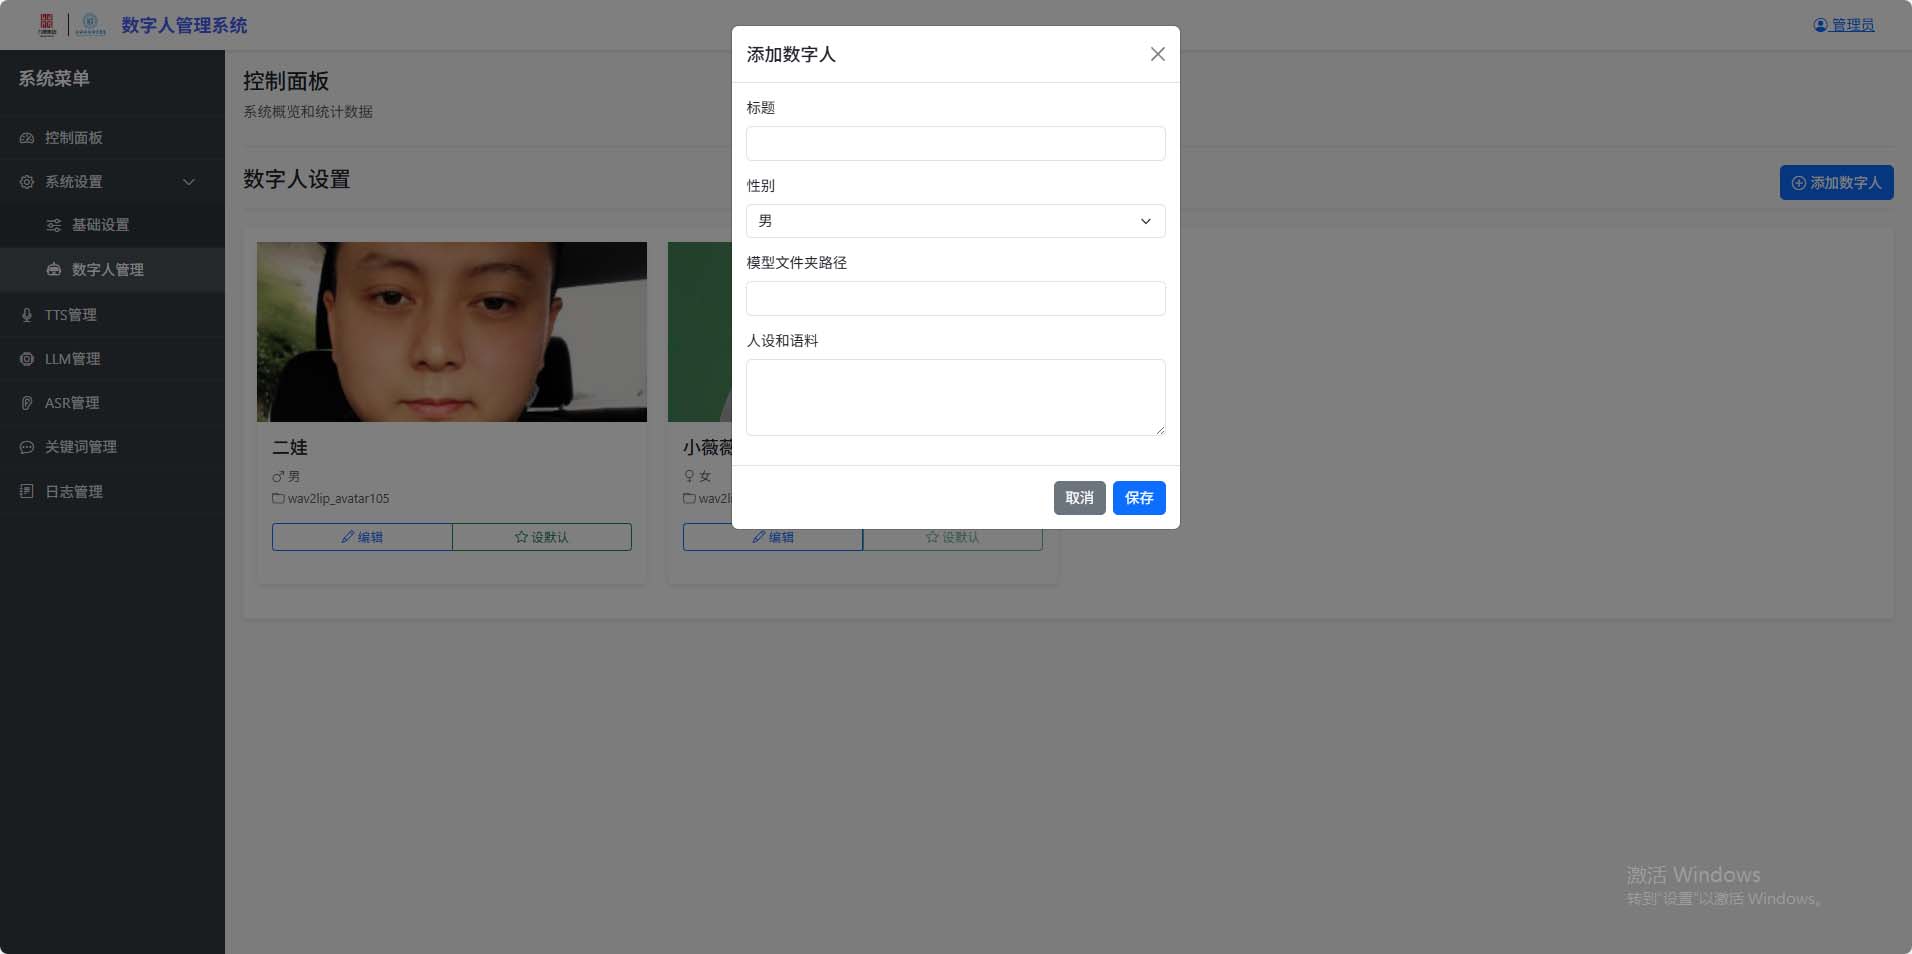Click into the 模型文件夹路径 text field
1912x954 pixels.
(x=955, y=298)
